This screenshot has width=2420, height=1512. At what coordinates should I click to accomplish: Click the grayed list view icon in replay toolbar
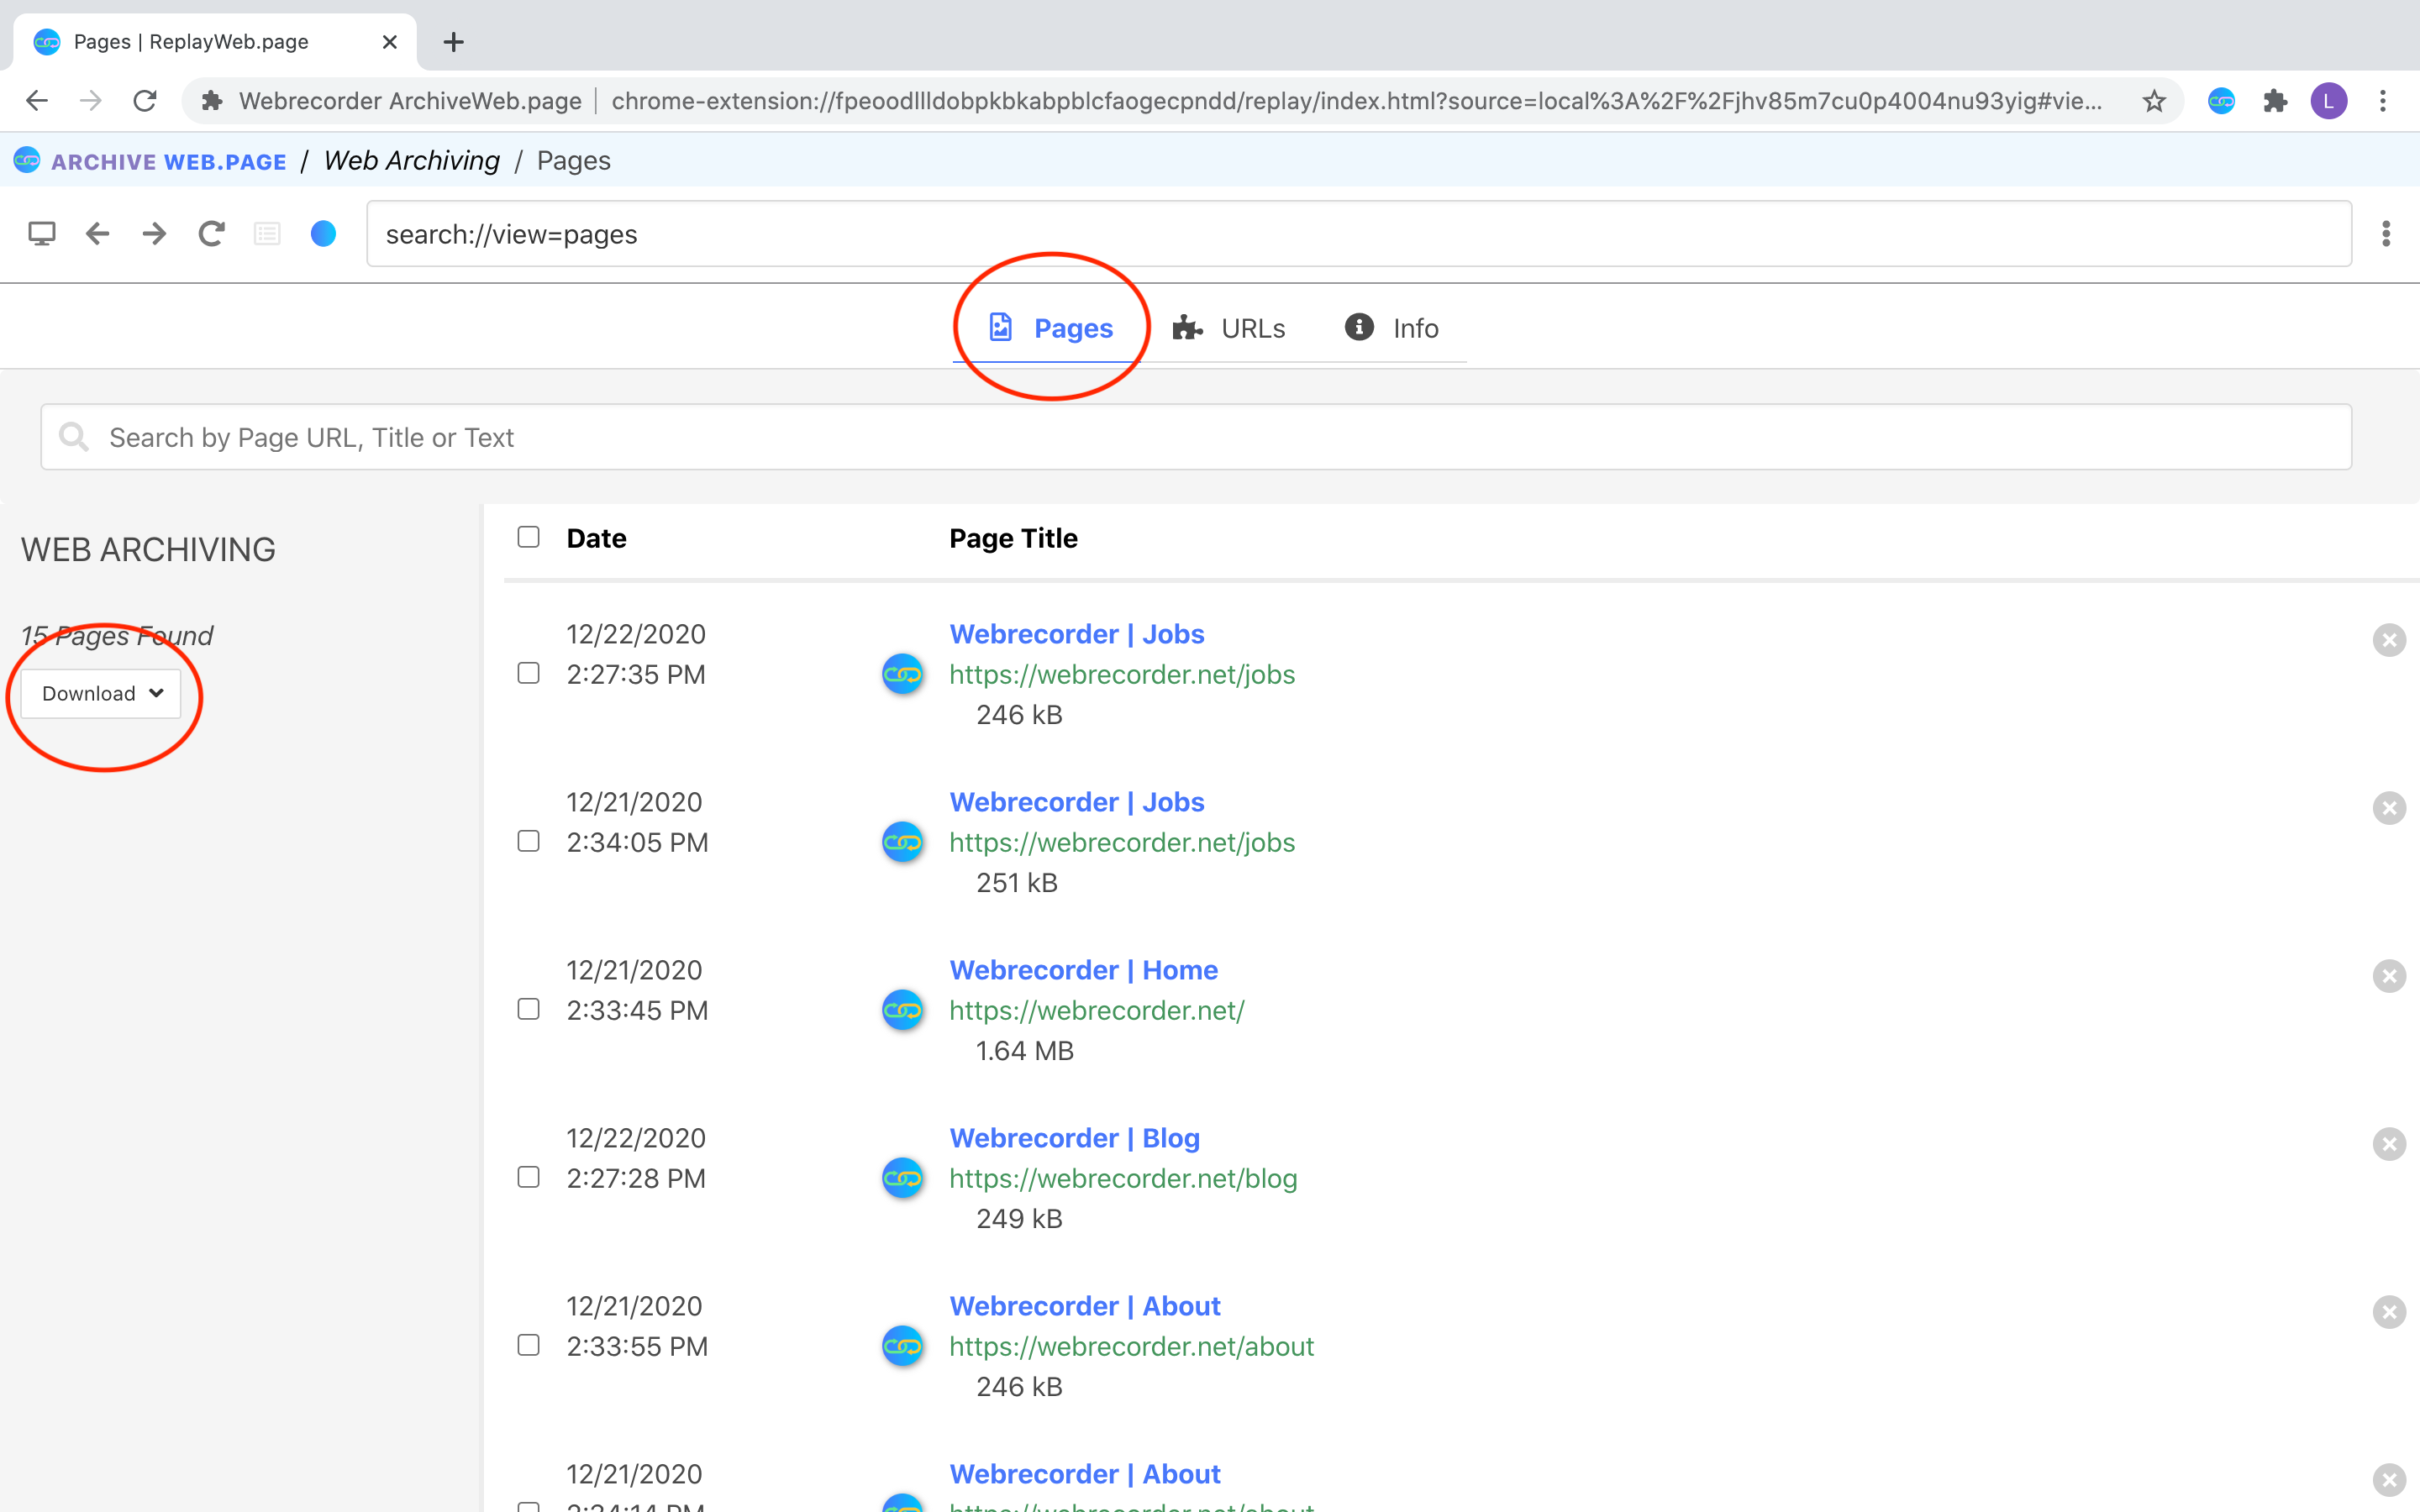click(267, 234)
